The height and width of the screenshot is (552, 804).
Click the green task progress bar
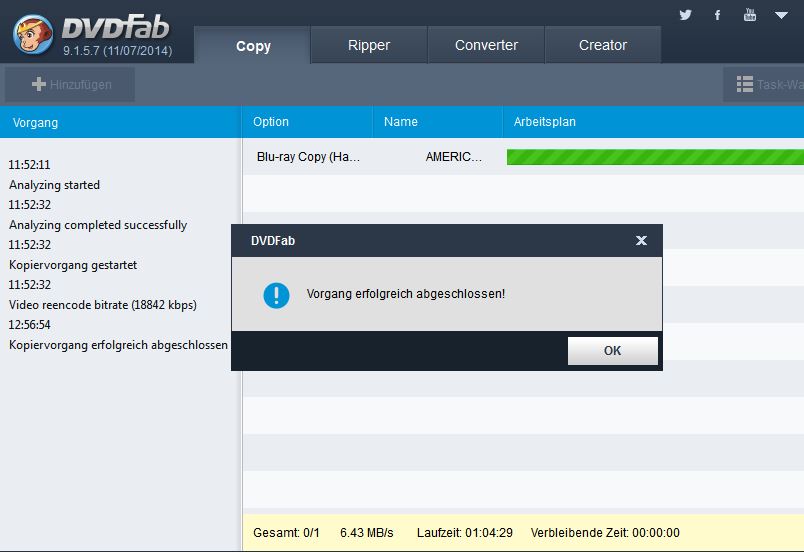655,157
